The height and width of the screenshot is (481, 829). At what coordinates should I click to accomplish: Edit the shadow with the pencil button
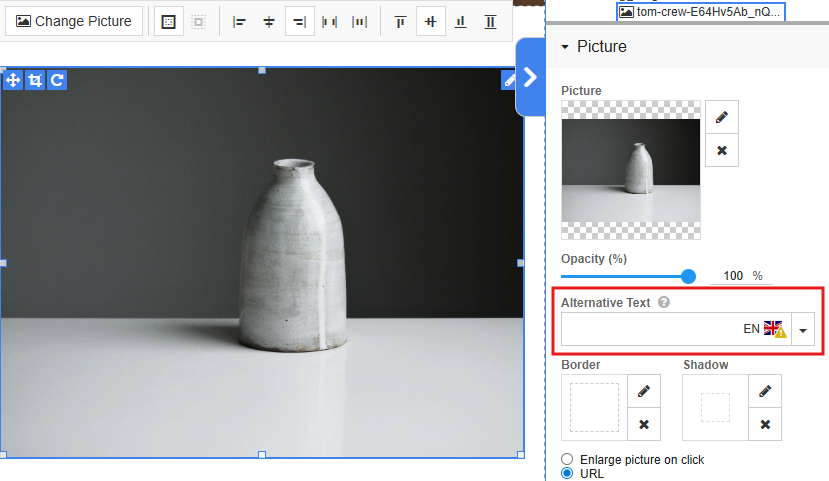[765, 390]
